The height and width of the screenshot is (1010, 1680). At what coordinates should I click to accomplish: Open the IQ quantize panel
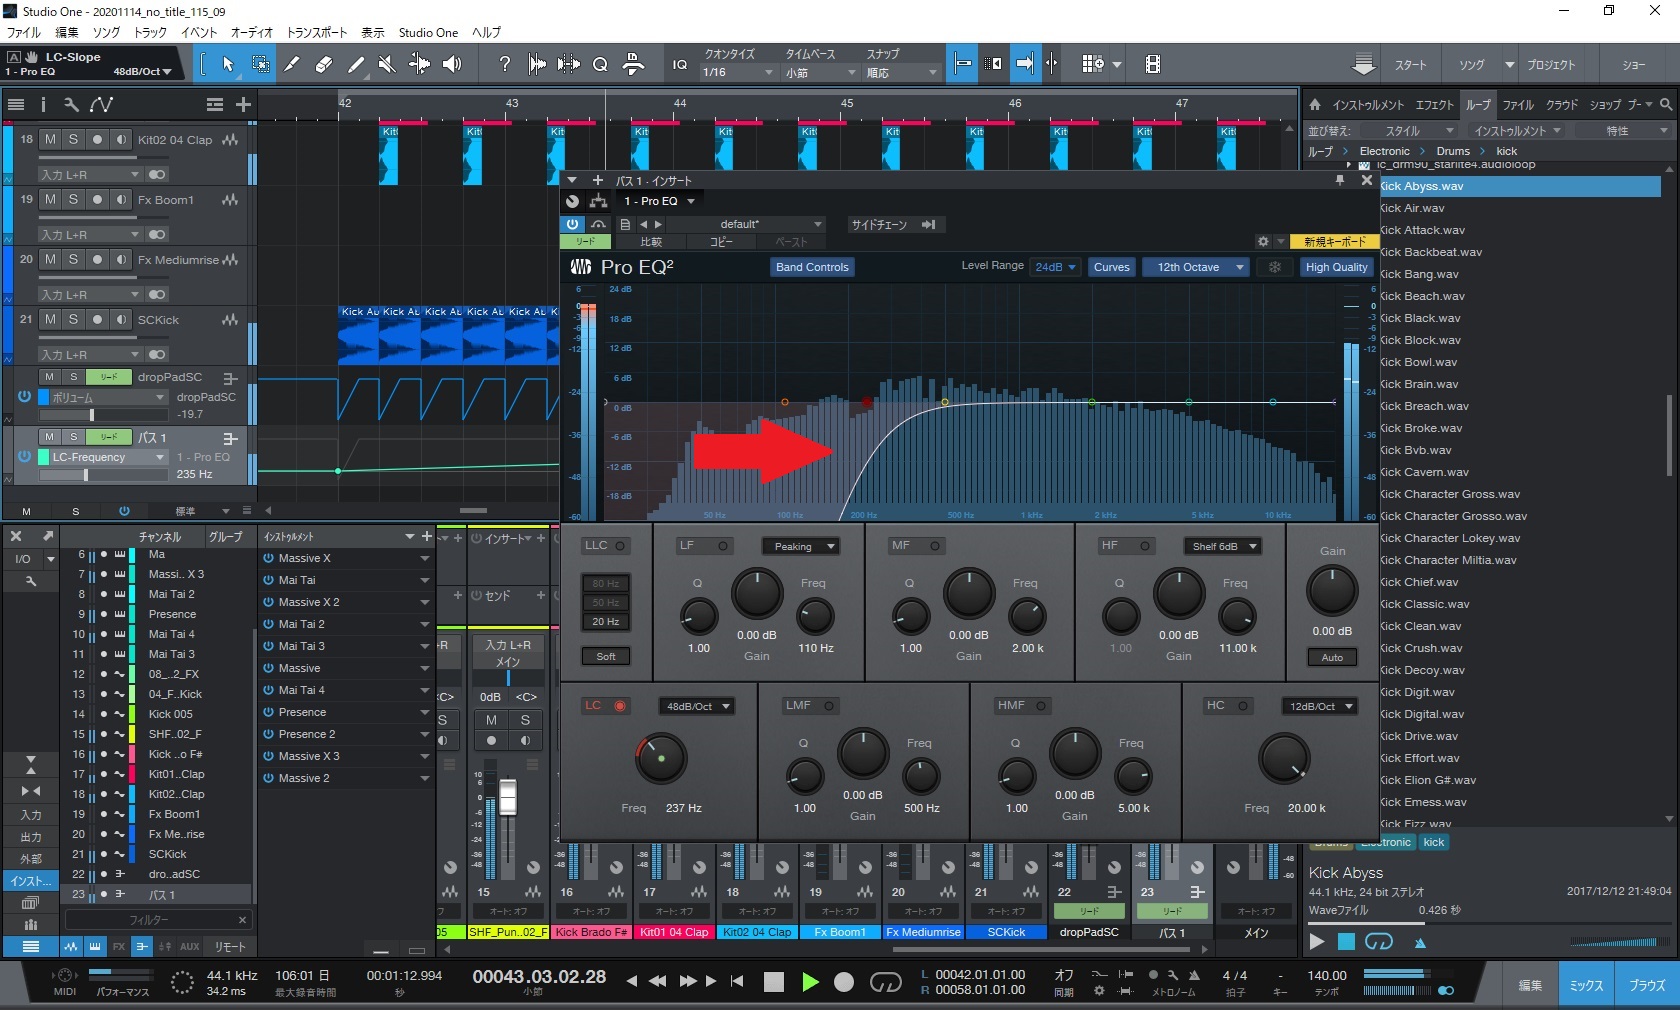tap(680, 64)
